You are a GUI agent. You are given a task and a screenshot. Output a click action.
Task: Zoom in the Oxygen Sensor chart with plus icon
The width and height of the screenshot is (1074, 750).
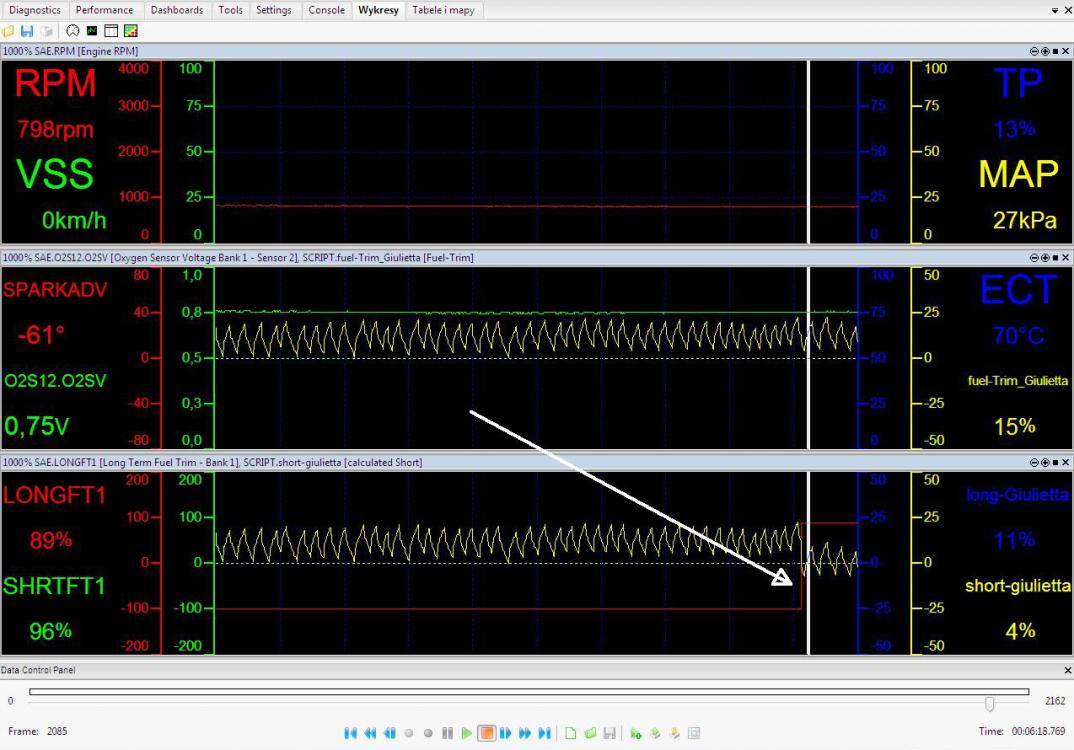click(1045, 257)
